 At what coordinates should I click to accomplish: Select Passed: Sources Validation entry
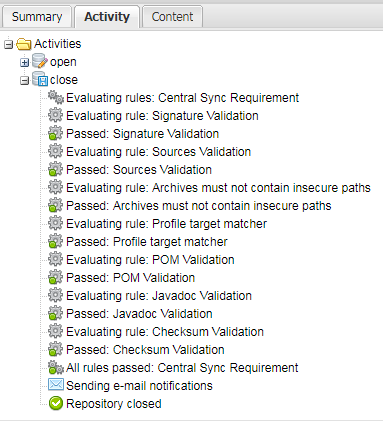(x=139, y=170)
